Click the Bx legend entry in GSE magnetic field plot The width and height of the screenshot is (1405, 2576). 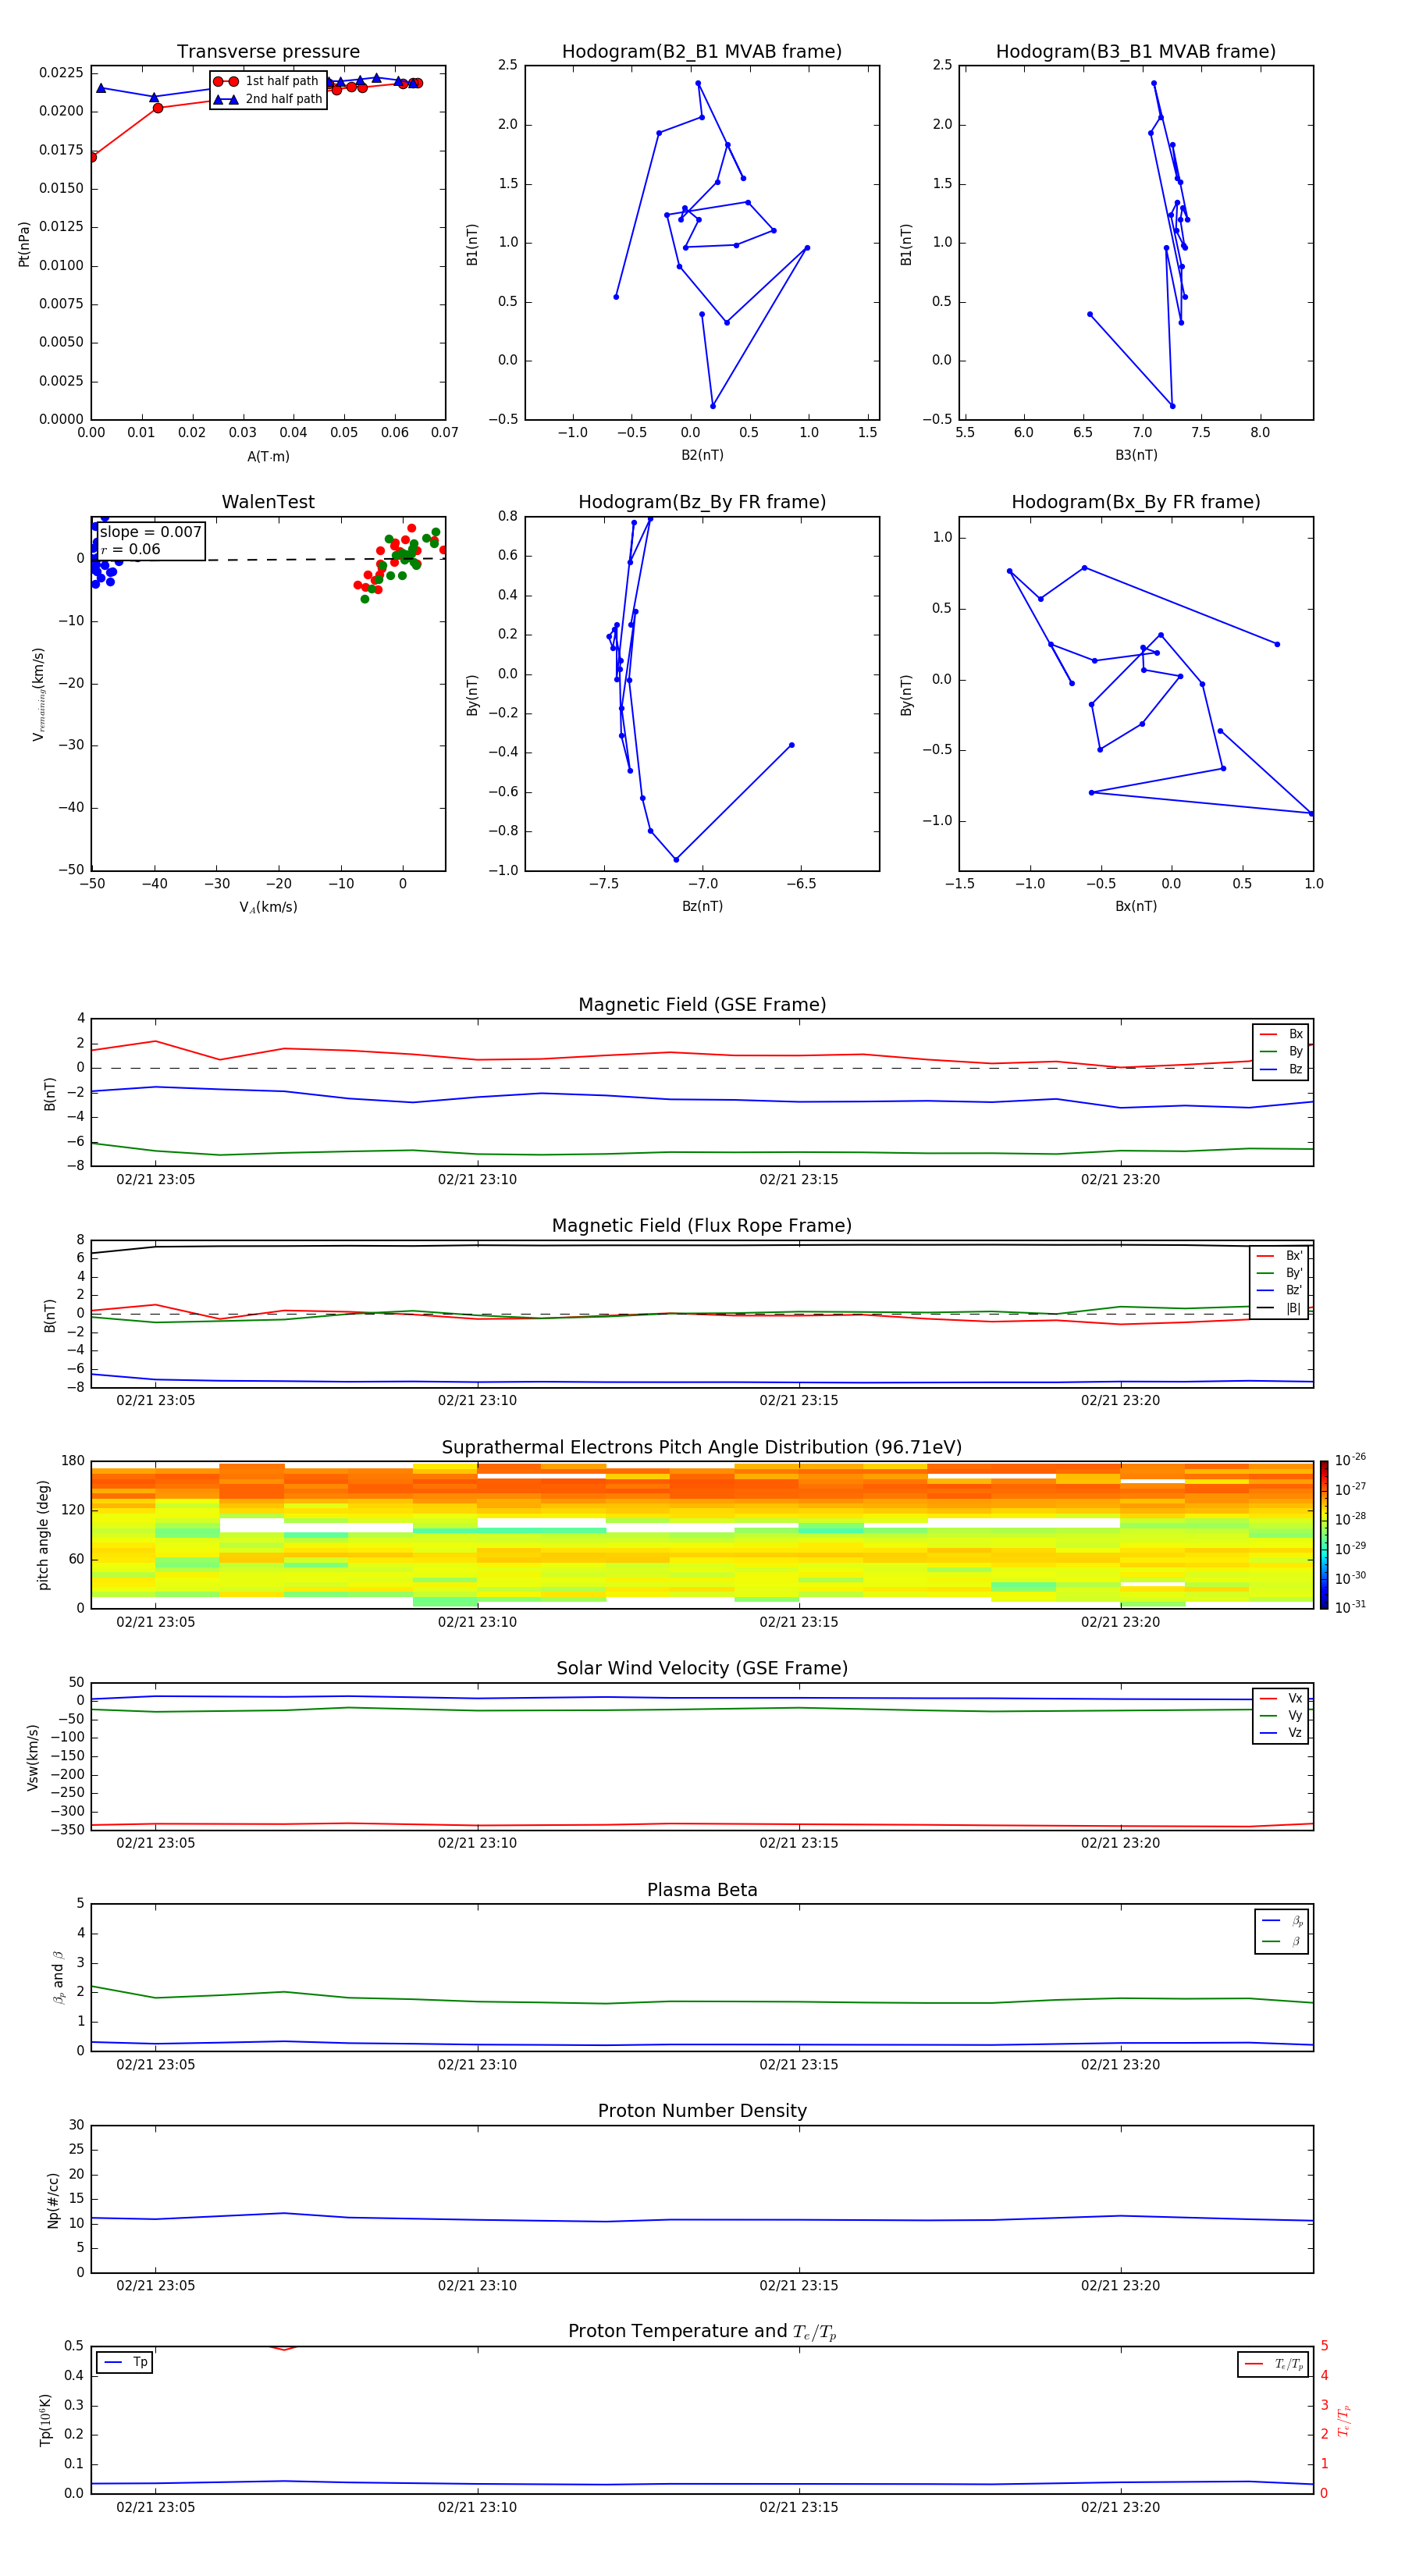(1281, 1034)
